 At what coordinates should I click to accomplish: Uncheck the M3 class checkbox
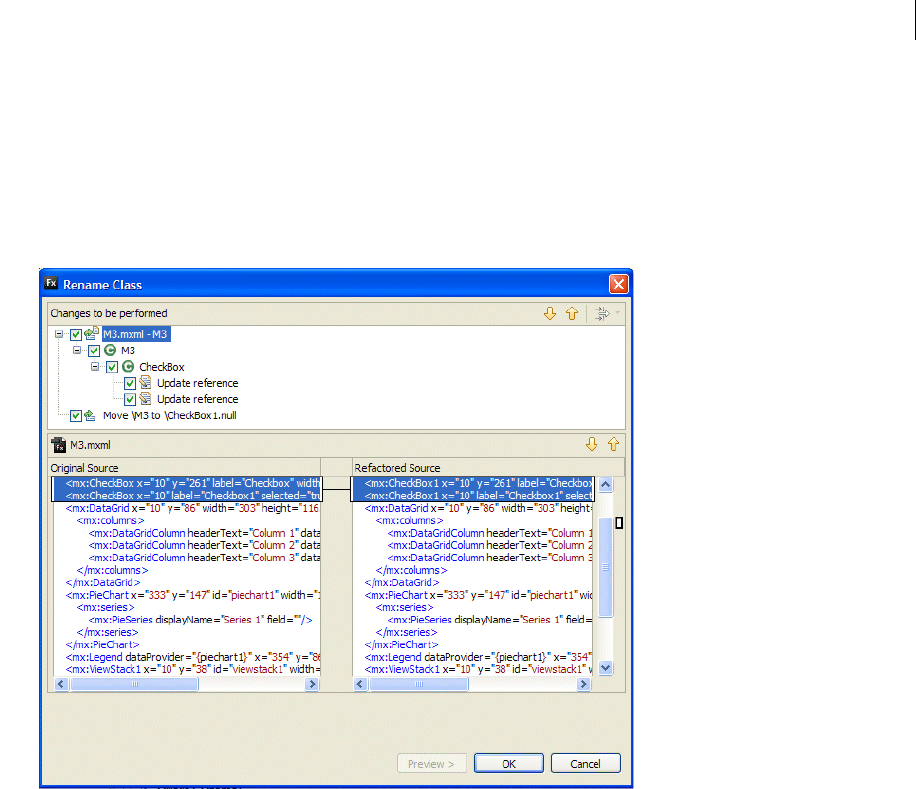[x=94, y=351]
